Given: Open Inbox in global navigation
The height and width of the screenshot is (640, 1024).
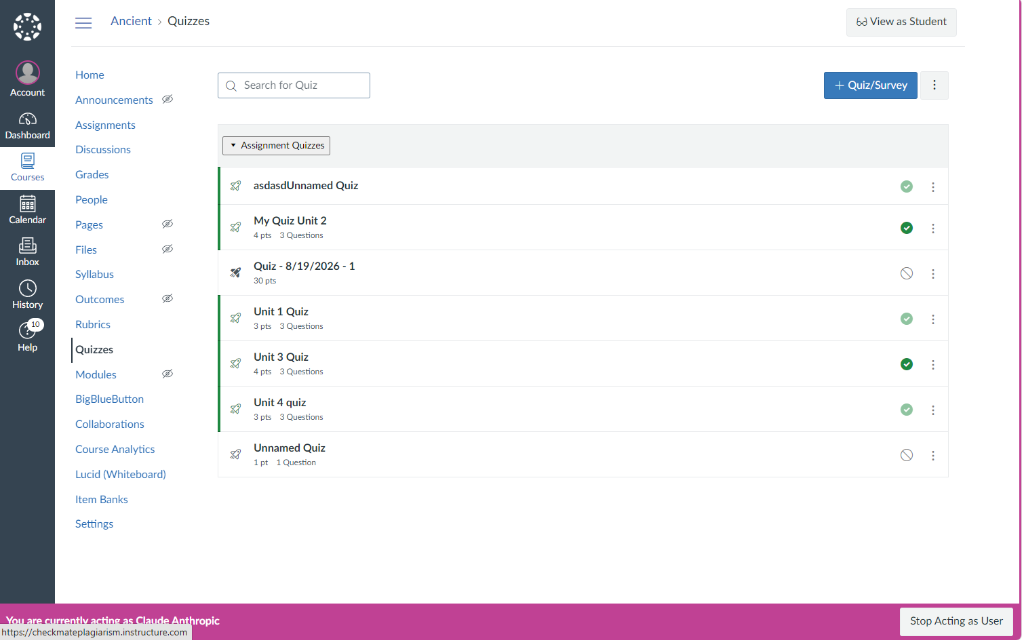Looking at the screenshot, I should tap(27, 252).
